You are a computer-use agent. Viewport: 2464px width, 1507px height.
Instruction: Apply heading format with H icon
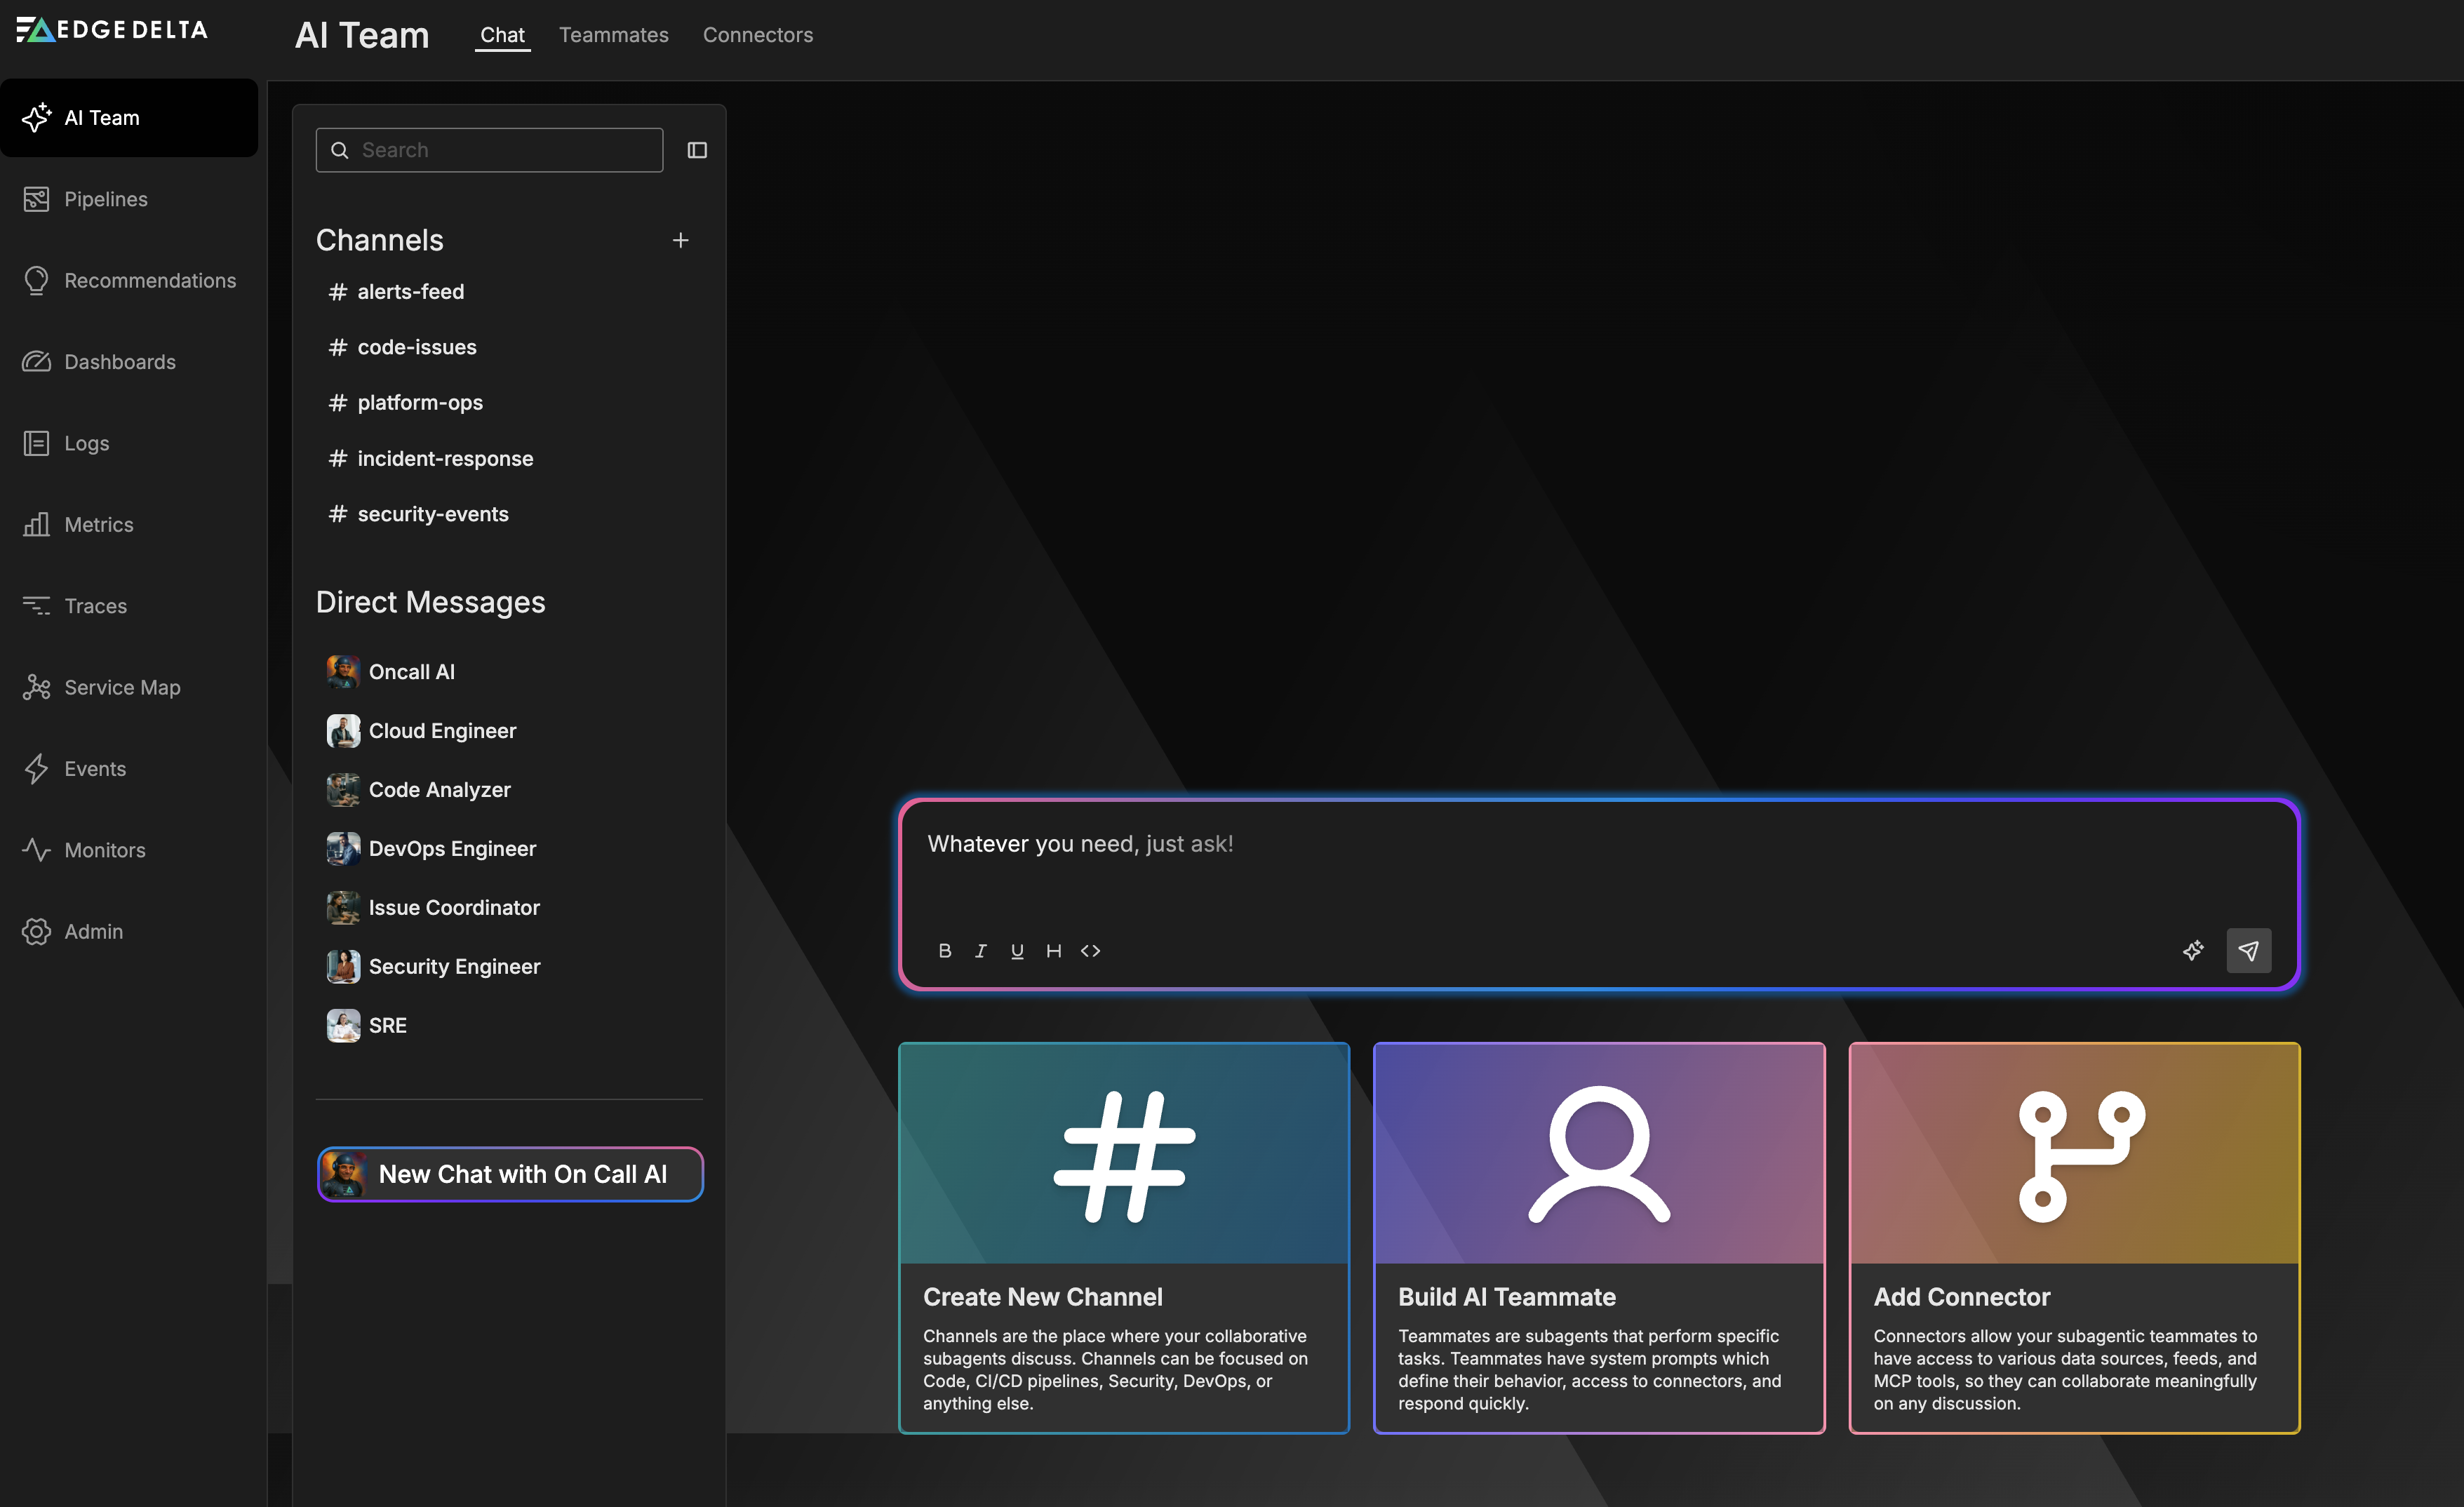[x=1053, y=950]
